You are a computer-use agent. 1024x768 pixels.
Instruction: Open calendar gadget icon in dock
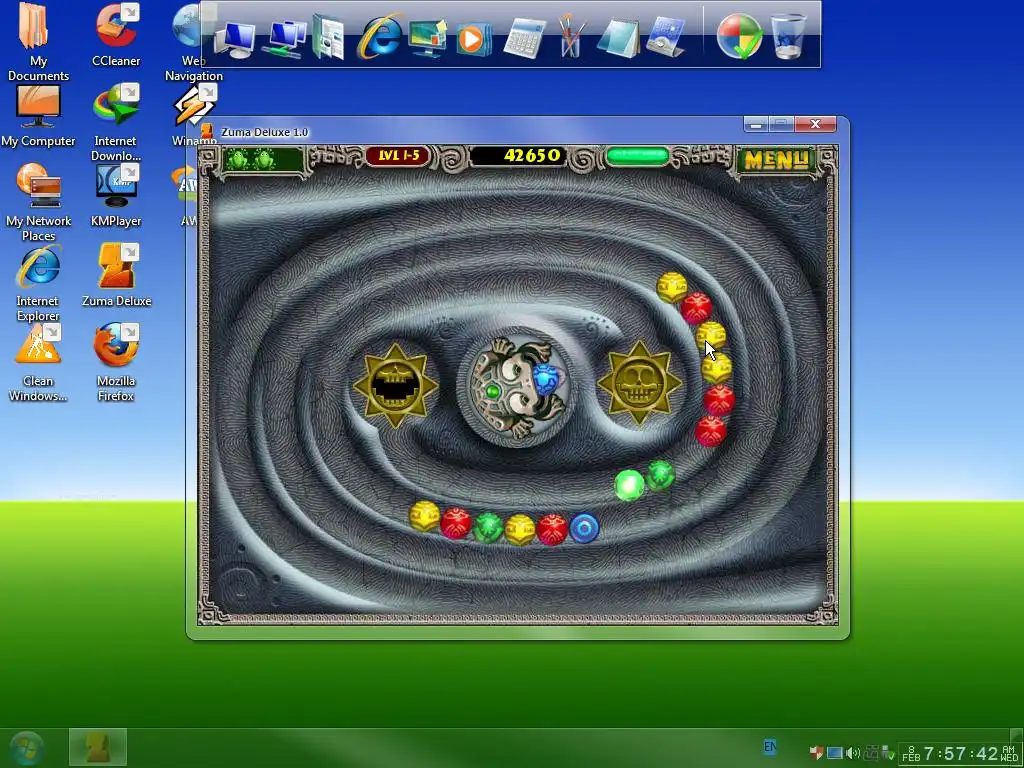coord(665,37)
